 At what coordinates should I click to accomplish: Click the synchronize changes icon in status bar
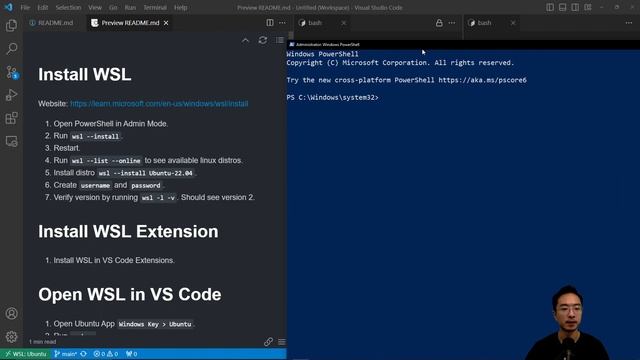[x=84, y=354]
